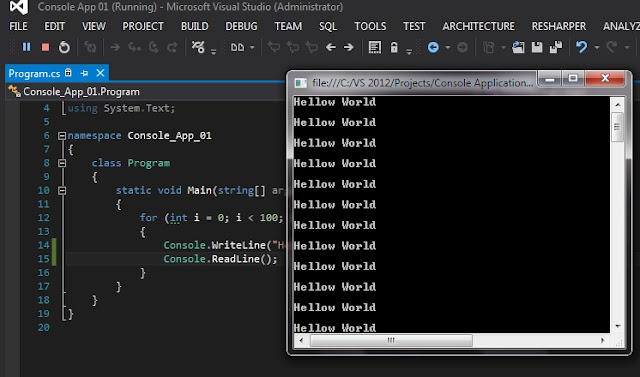Click the hex display toggle icon

pos(237,47)
